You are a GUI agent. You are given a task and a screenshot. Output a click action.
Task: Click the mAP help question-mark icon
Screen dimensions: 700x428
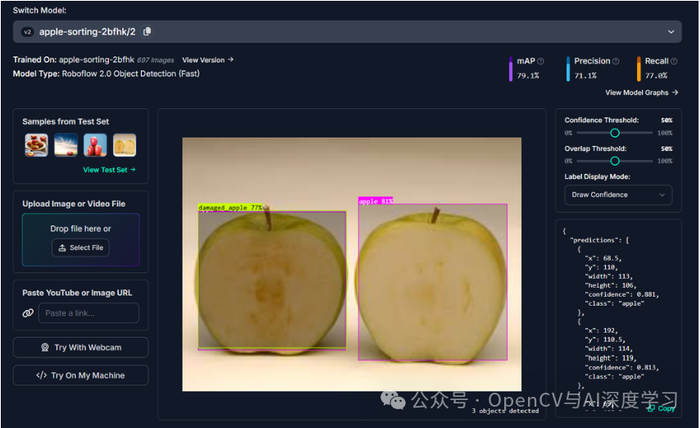click(x=541, y=61)
